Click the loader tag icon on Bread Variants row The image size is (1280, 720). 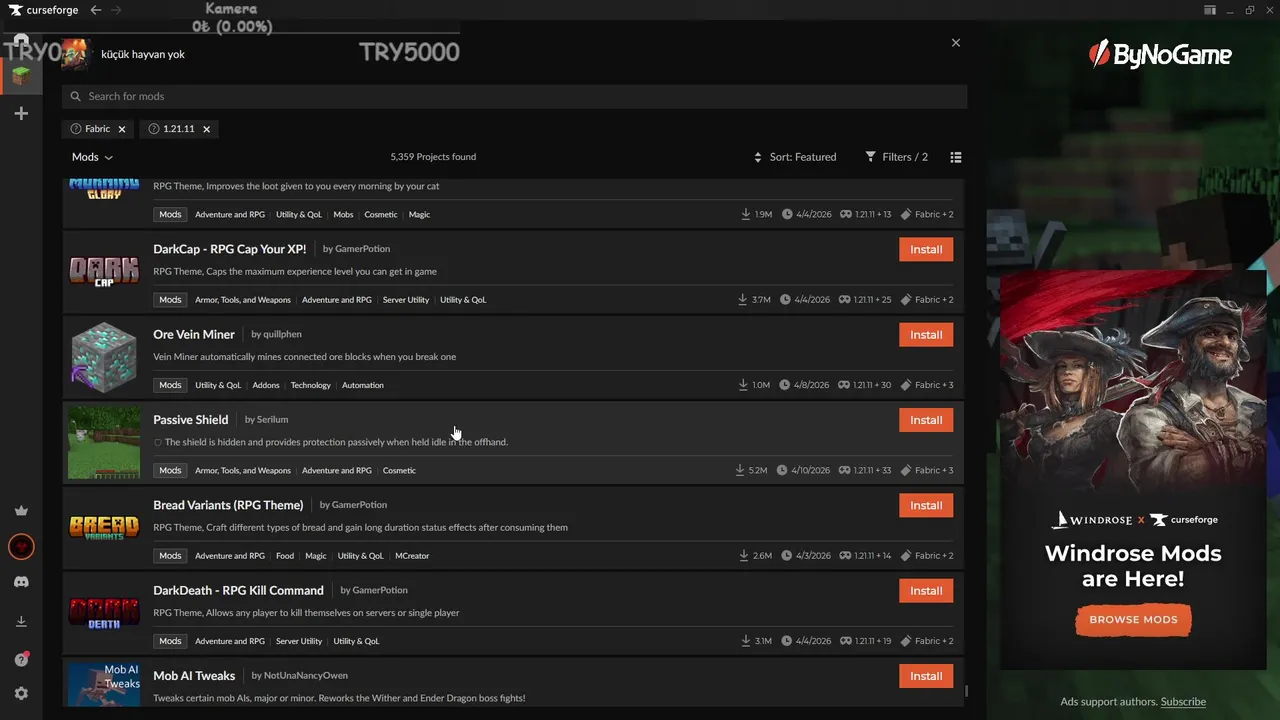(906, 556)
